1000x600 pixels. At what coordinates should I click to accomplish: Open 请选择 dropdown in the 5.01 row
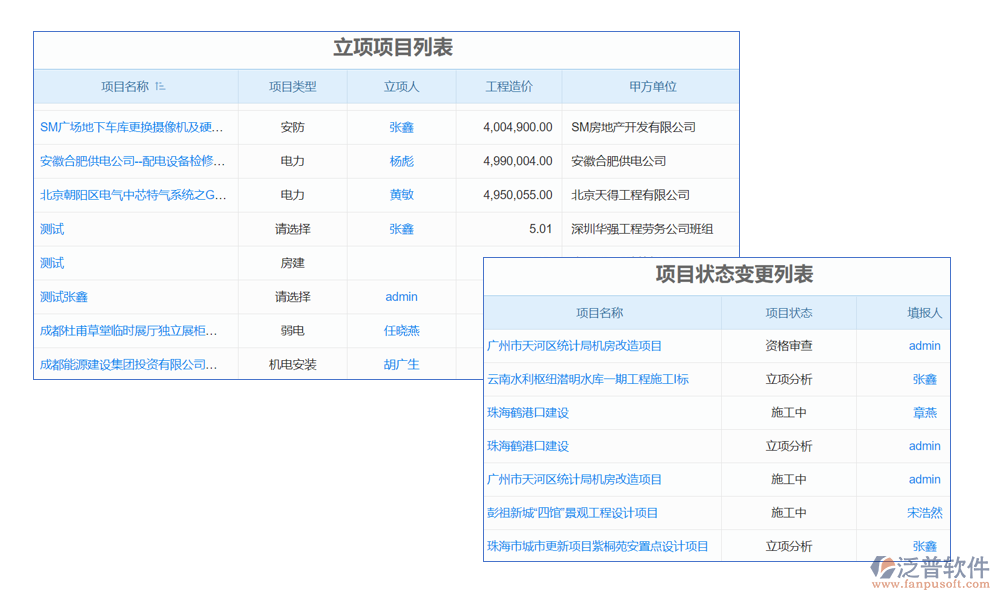[292, 229]
